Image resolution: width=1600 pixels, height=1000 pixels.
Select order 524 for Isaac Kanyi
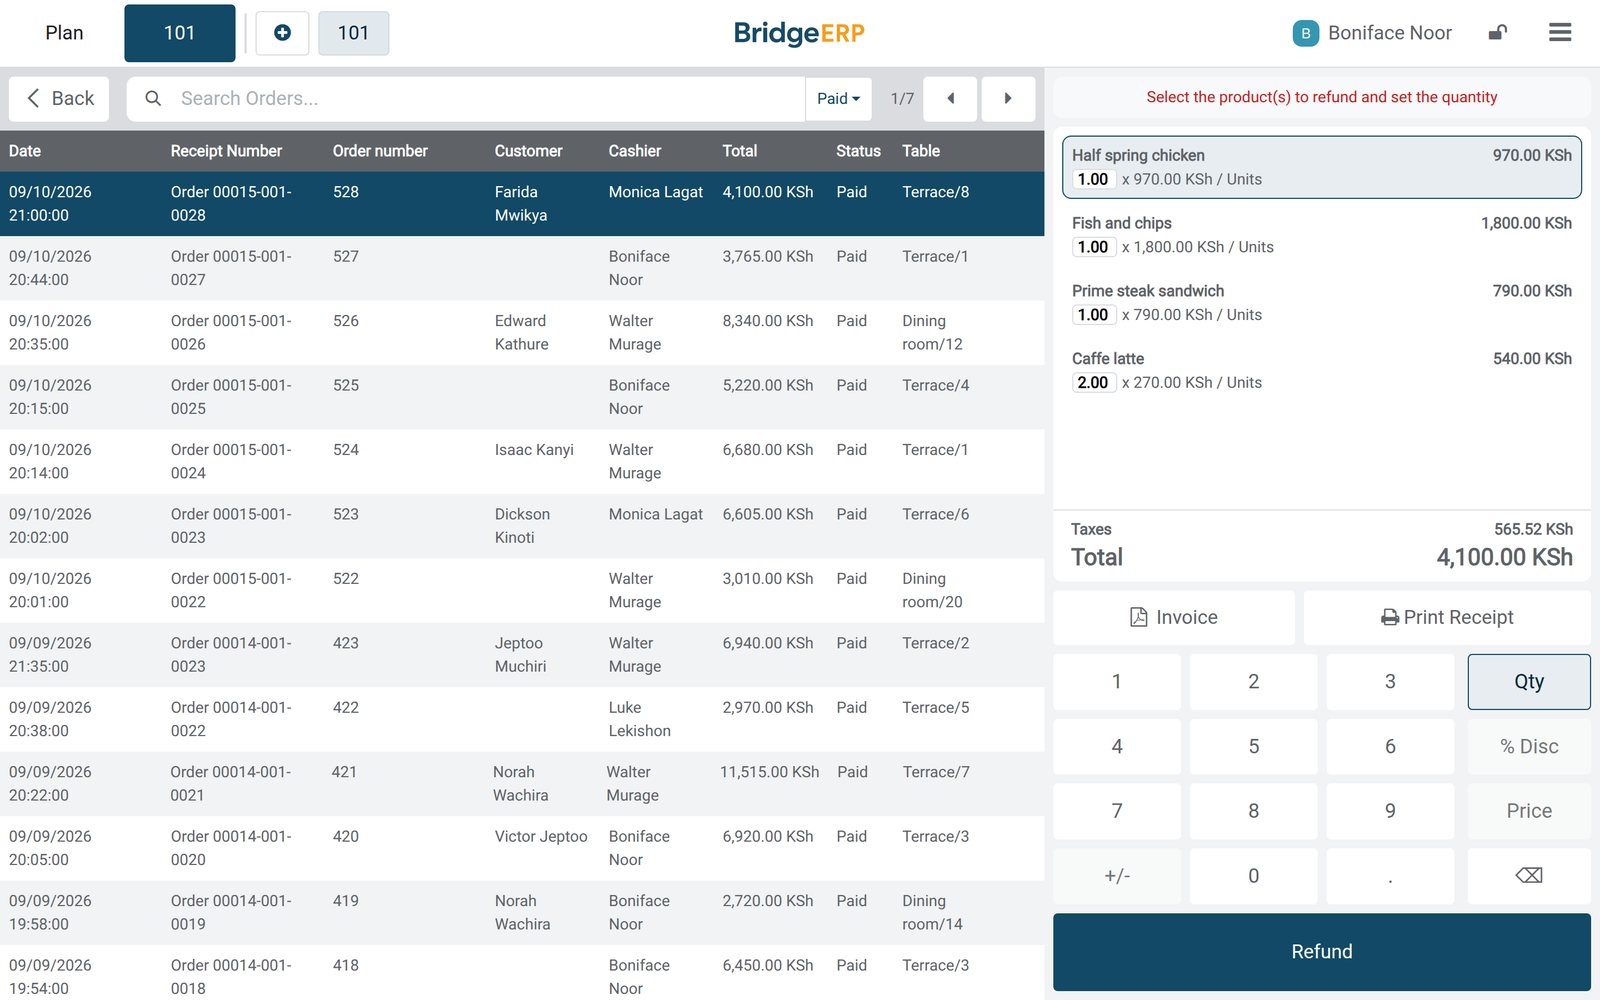point(522,461)
